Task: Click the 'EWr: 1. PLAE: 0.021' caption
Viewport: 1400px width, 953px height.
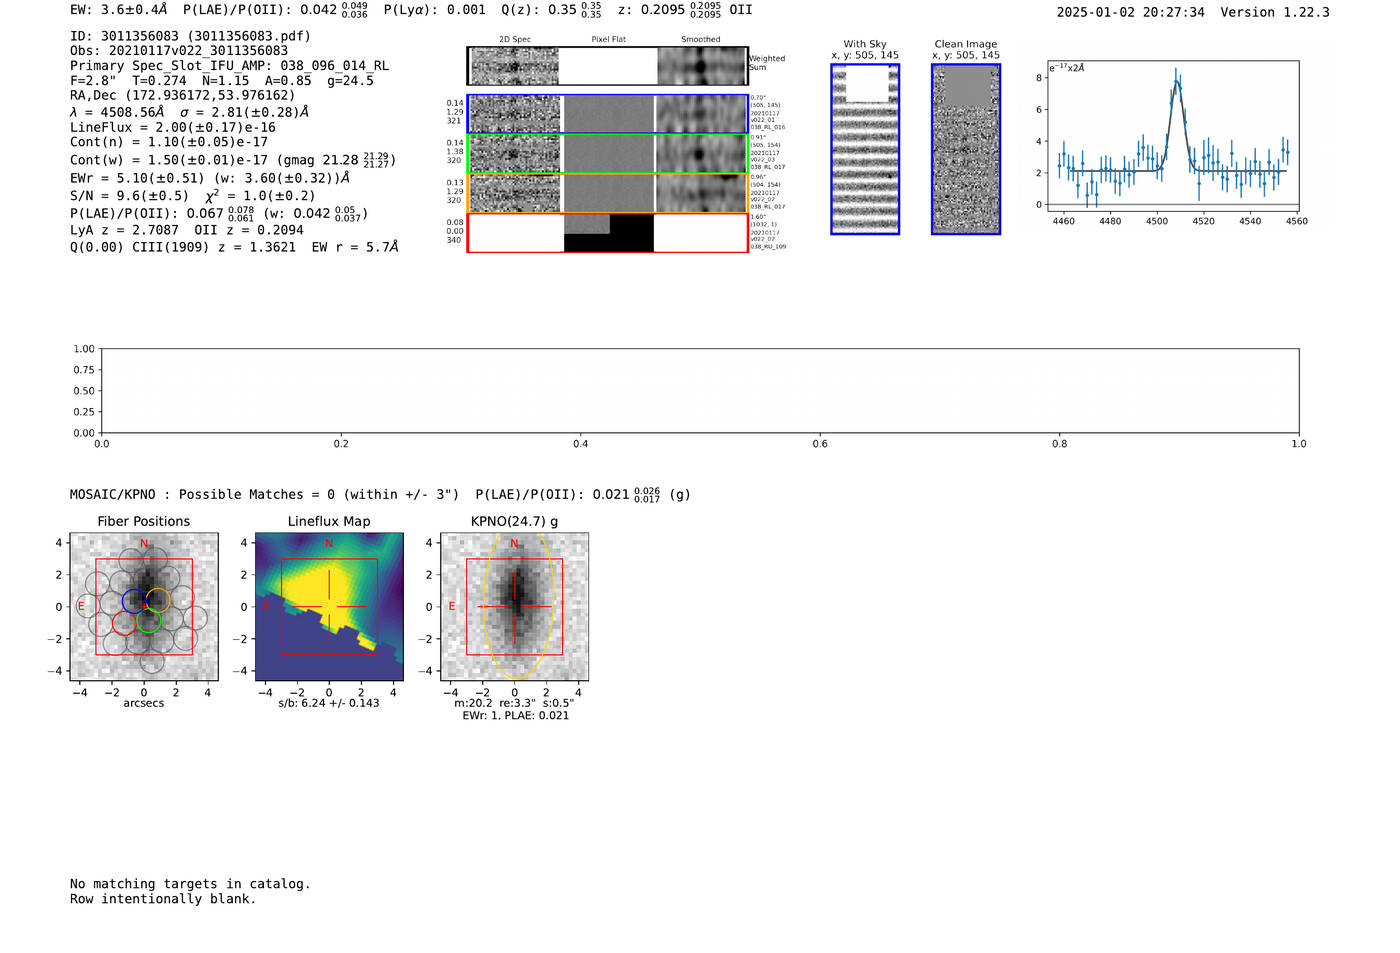Action: 515,716
